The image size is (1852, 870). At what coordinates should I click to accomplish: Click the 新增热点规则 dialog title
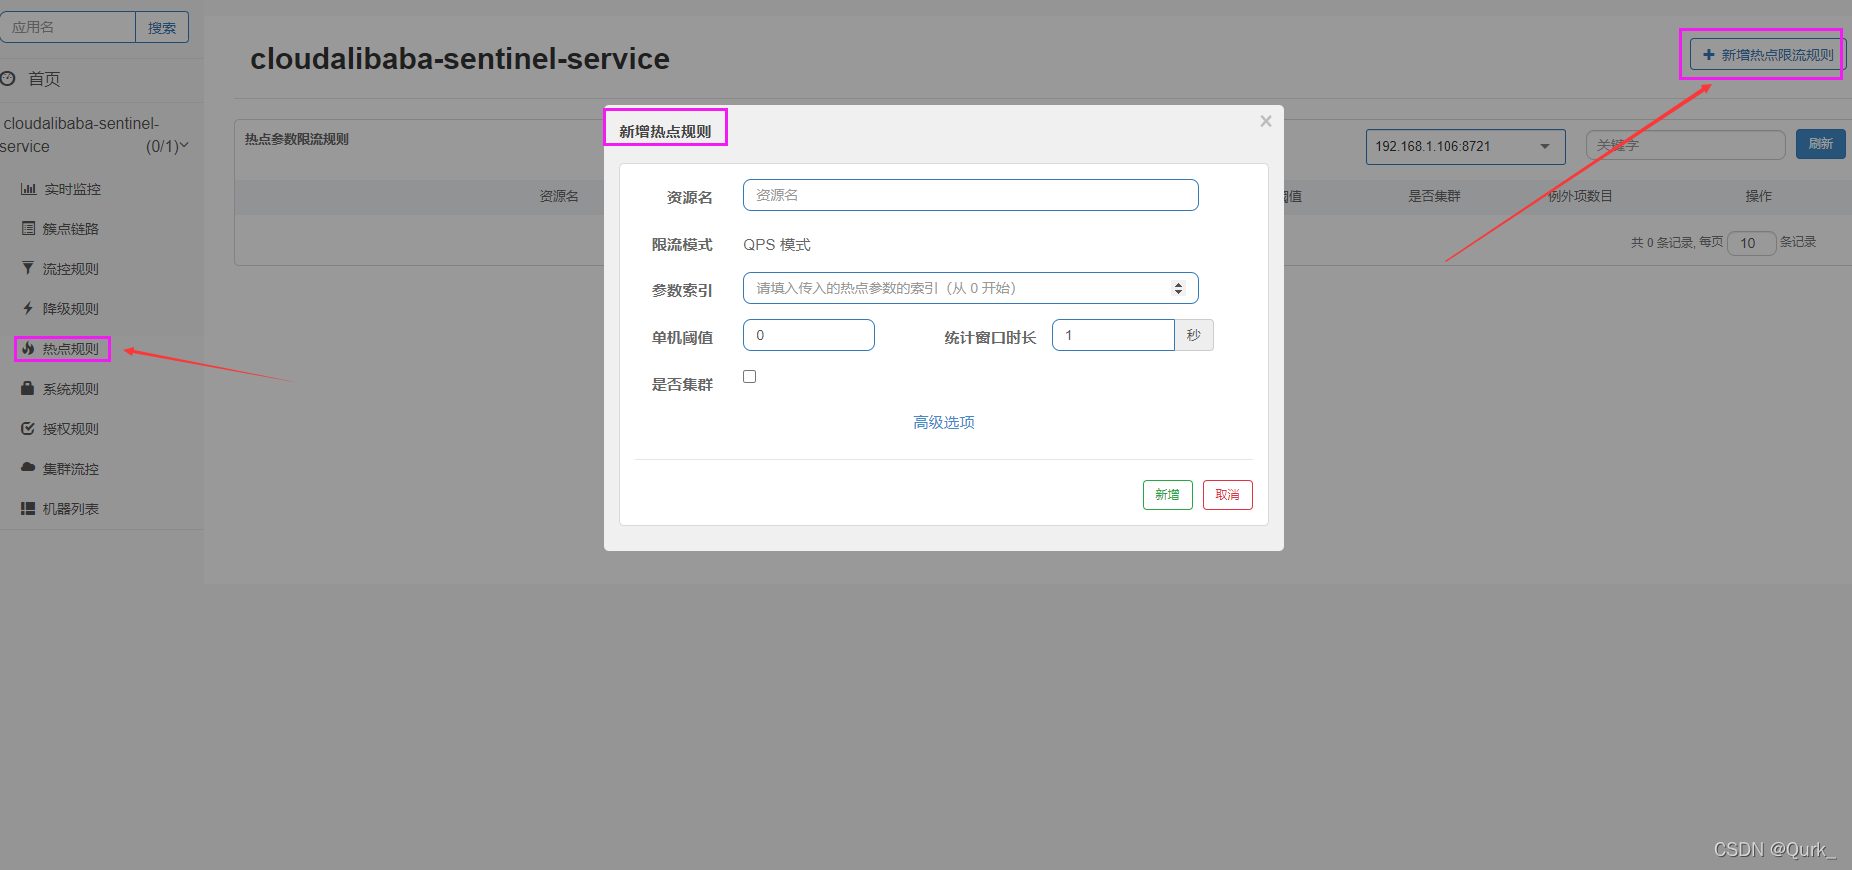pos(665,131)
